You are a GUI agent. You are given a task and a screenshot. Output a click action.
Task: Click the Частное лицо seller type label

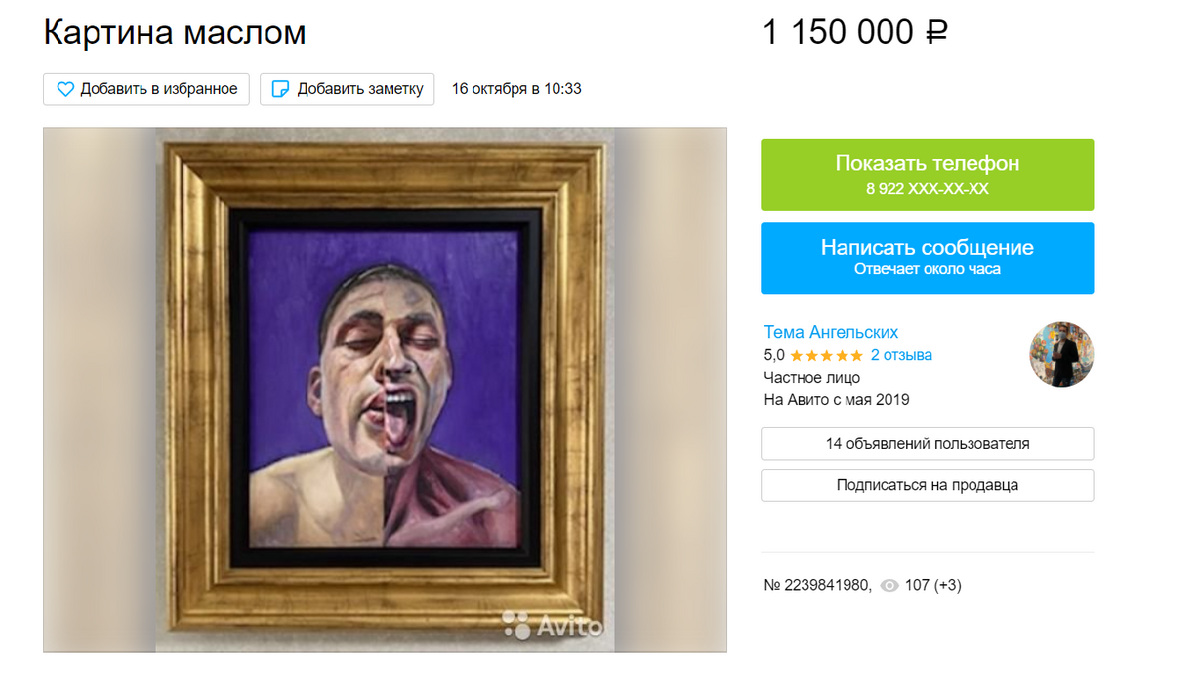coord(811,378)
